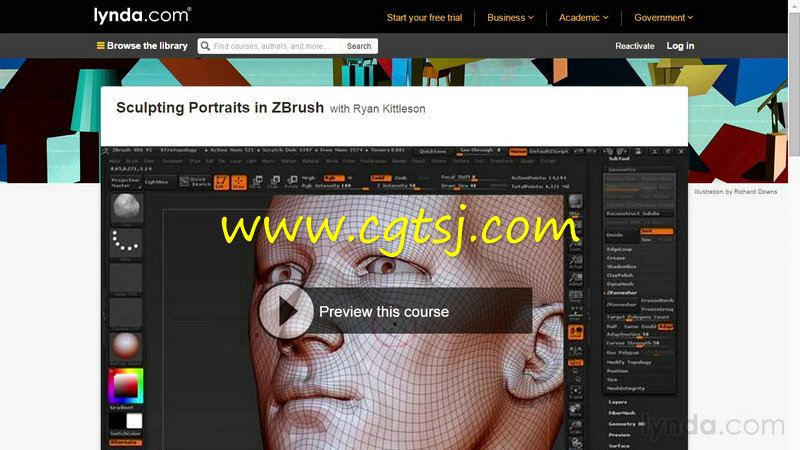Viewport: 800px width, 450px height.
Task: Open the Surface subpalette
Action: (x=619, y=445)
